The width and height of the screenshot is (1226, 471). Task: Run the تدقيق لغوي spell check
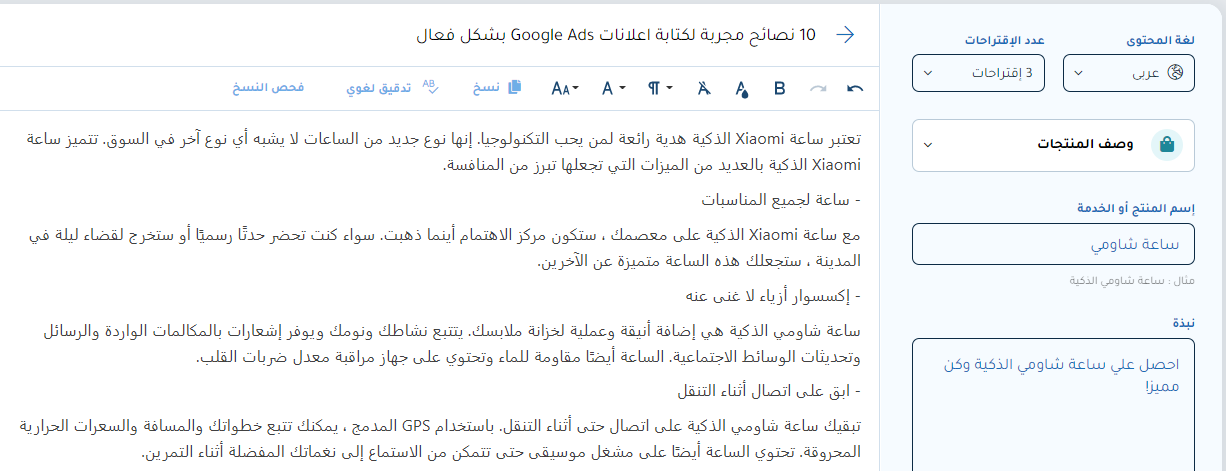tap(379, 88)
